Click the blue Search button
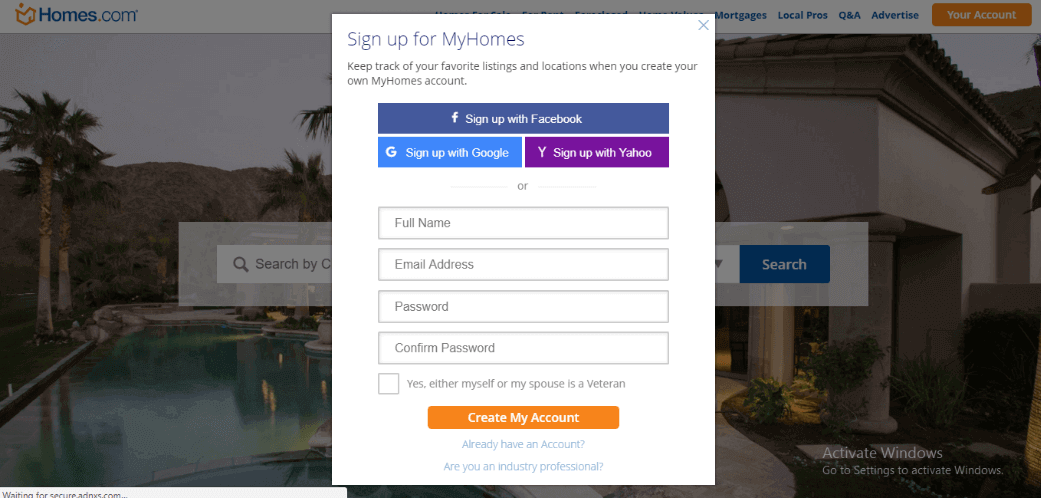 coord(784,264)
